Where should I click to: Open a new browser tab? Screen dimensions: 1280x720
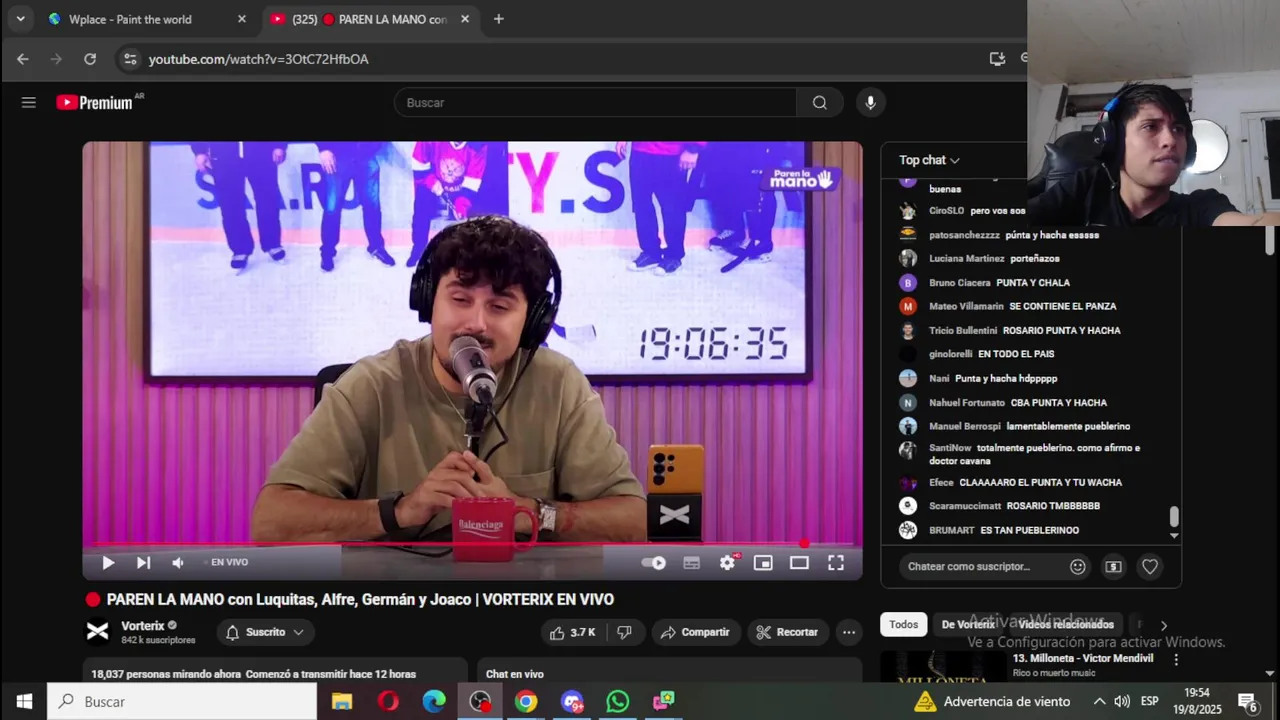tap(499, 19)
